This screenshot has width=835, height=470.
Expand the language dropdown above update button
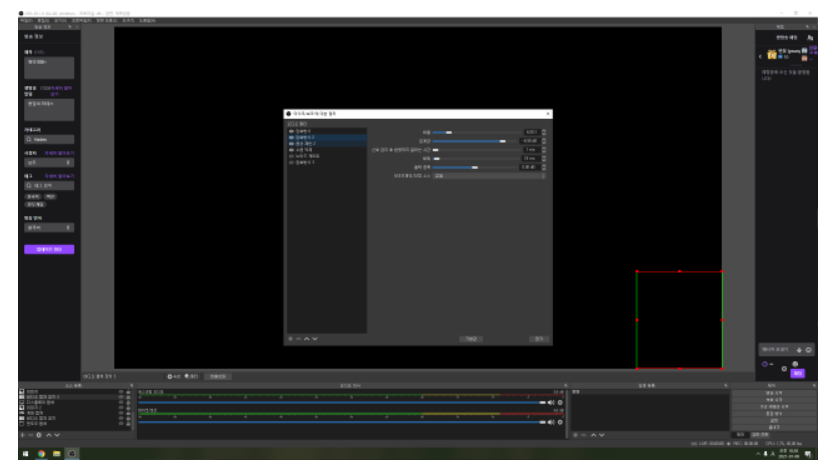click(x=49, y=227)
